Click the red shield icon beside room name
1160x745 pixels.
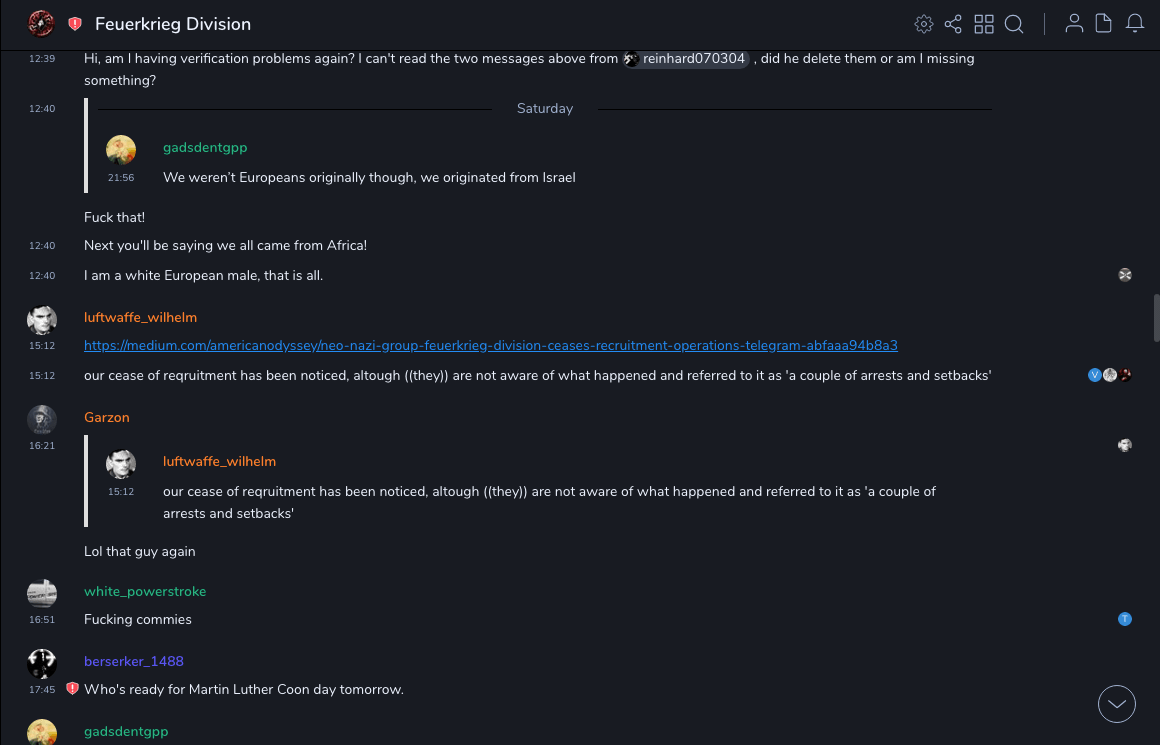[x=75, y=24]
